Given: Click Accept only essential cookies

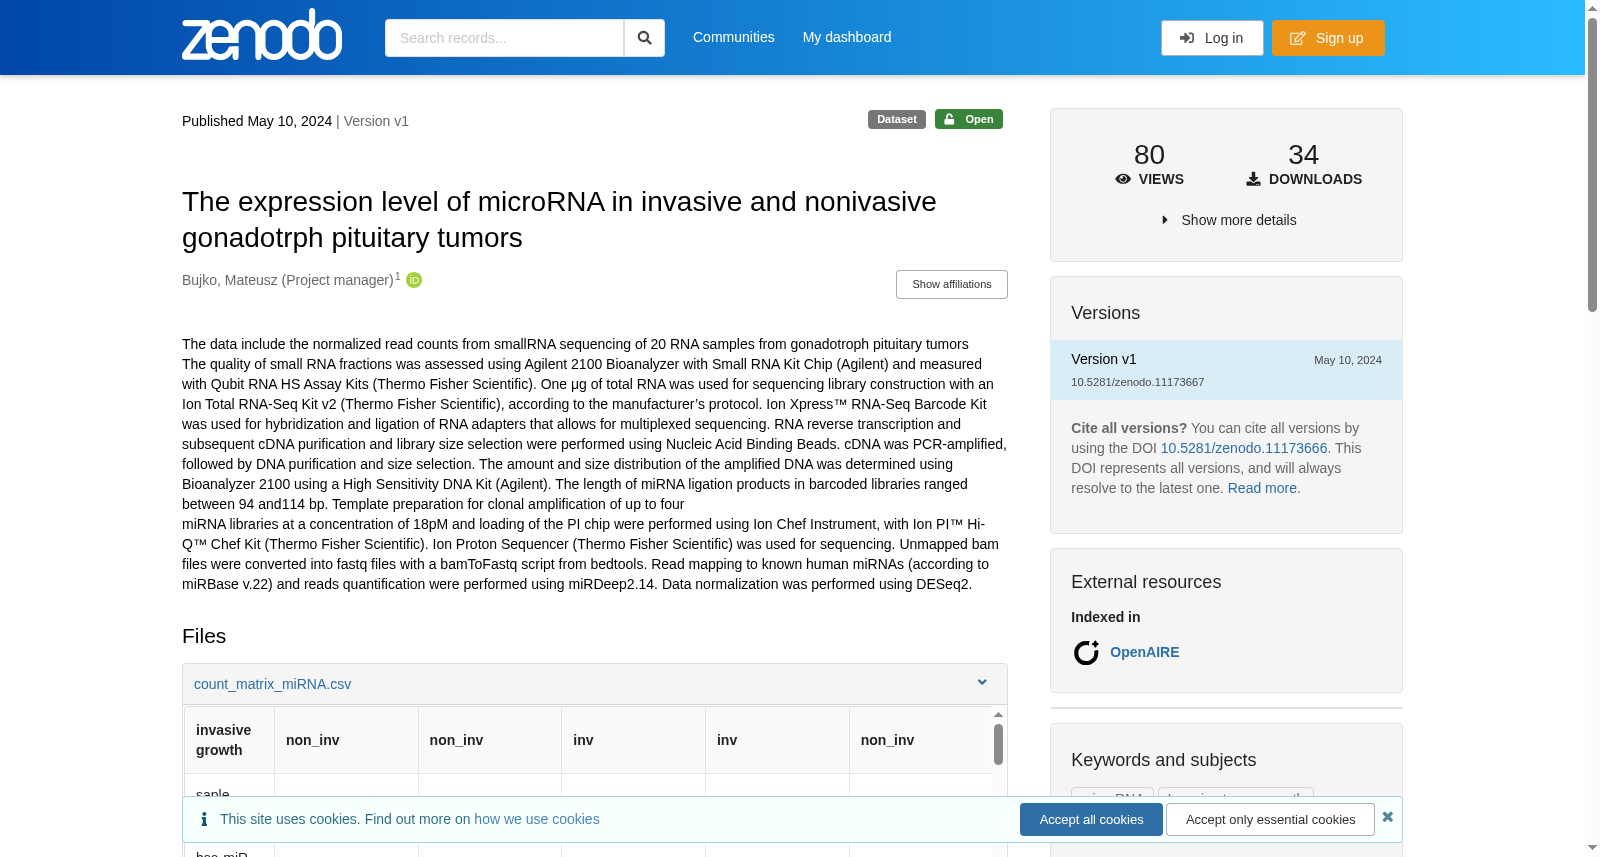Looking at the screenshot, I should (1270, 819).
